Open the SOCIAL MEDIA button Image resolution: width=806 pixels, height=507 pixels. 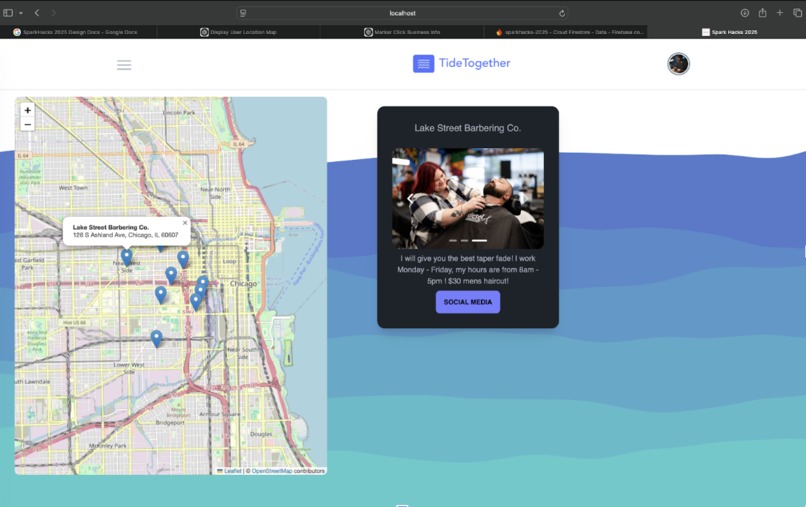[468, 302]
